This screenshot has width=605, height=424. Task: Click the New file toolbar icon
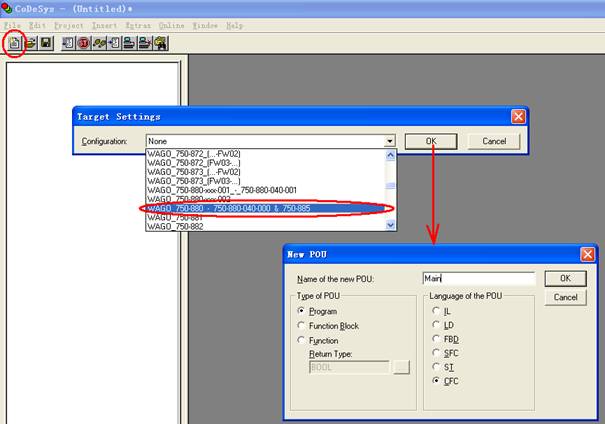(15, 43)
